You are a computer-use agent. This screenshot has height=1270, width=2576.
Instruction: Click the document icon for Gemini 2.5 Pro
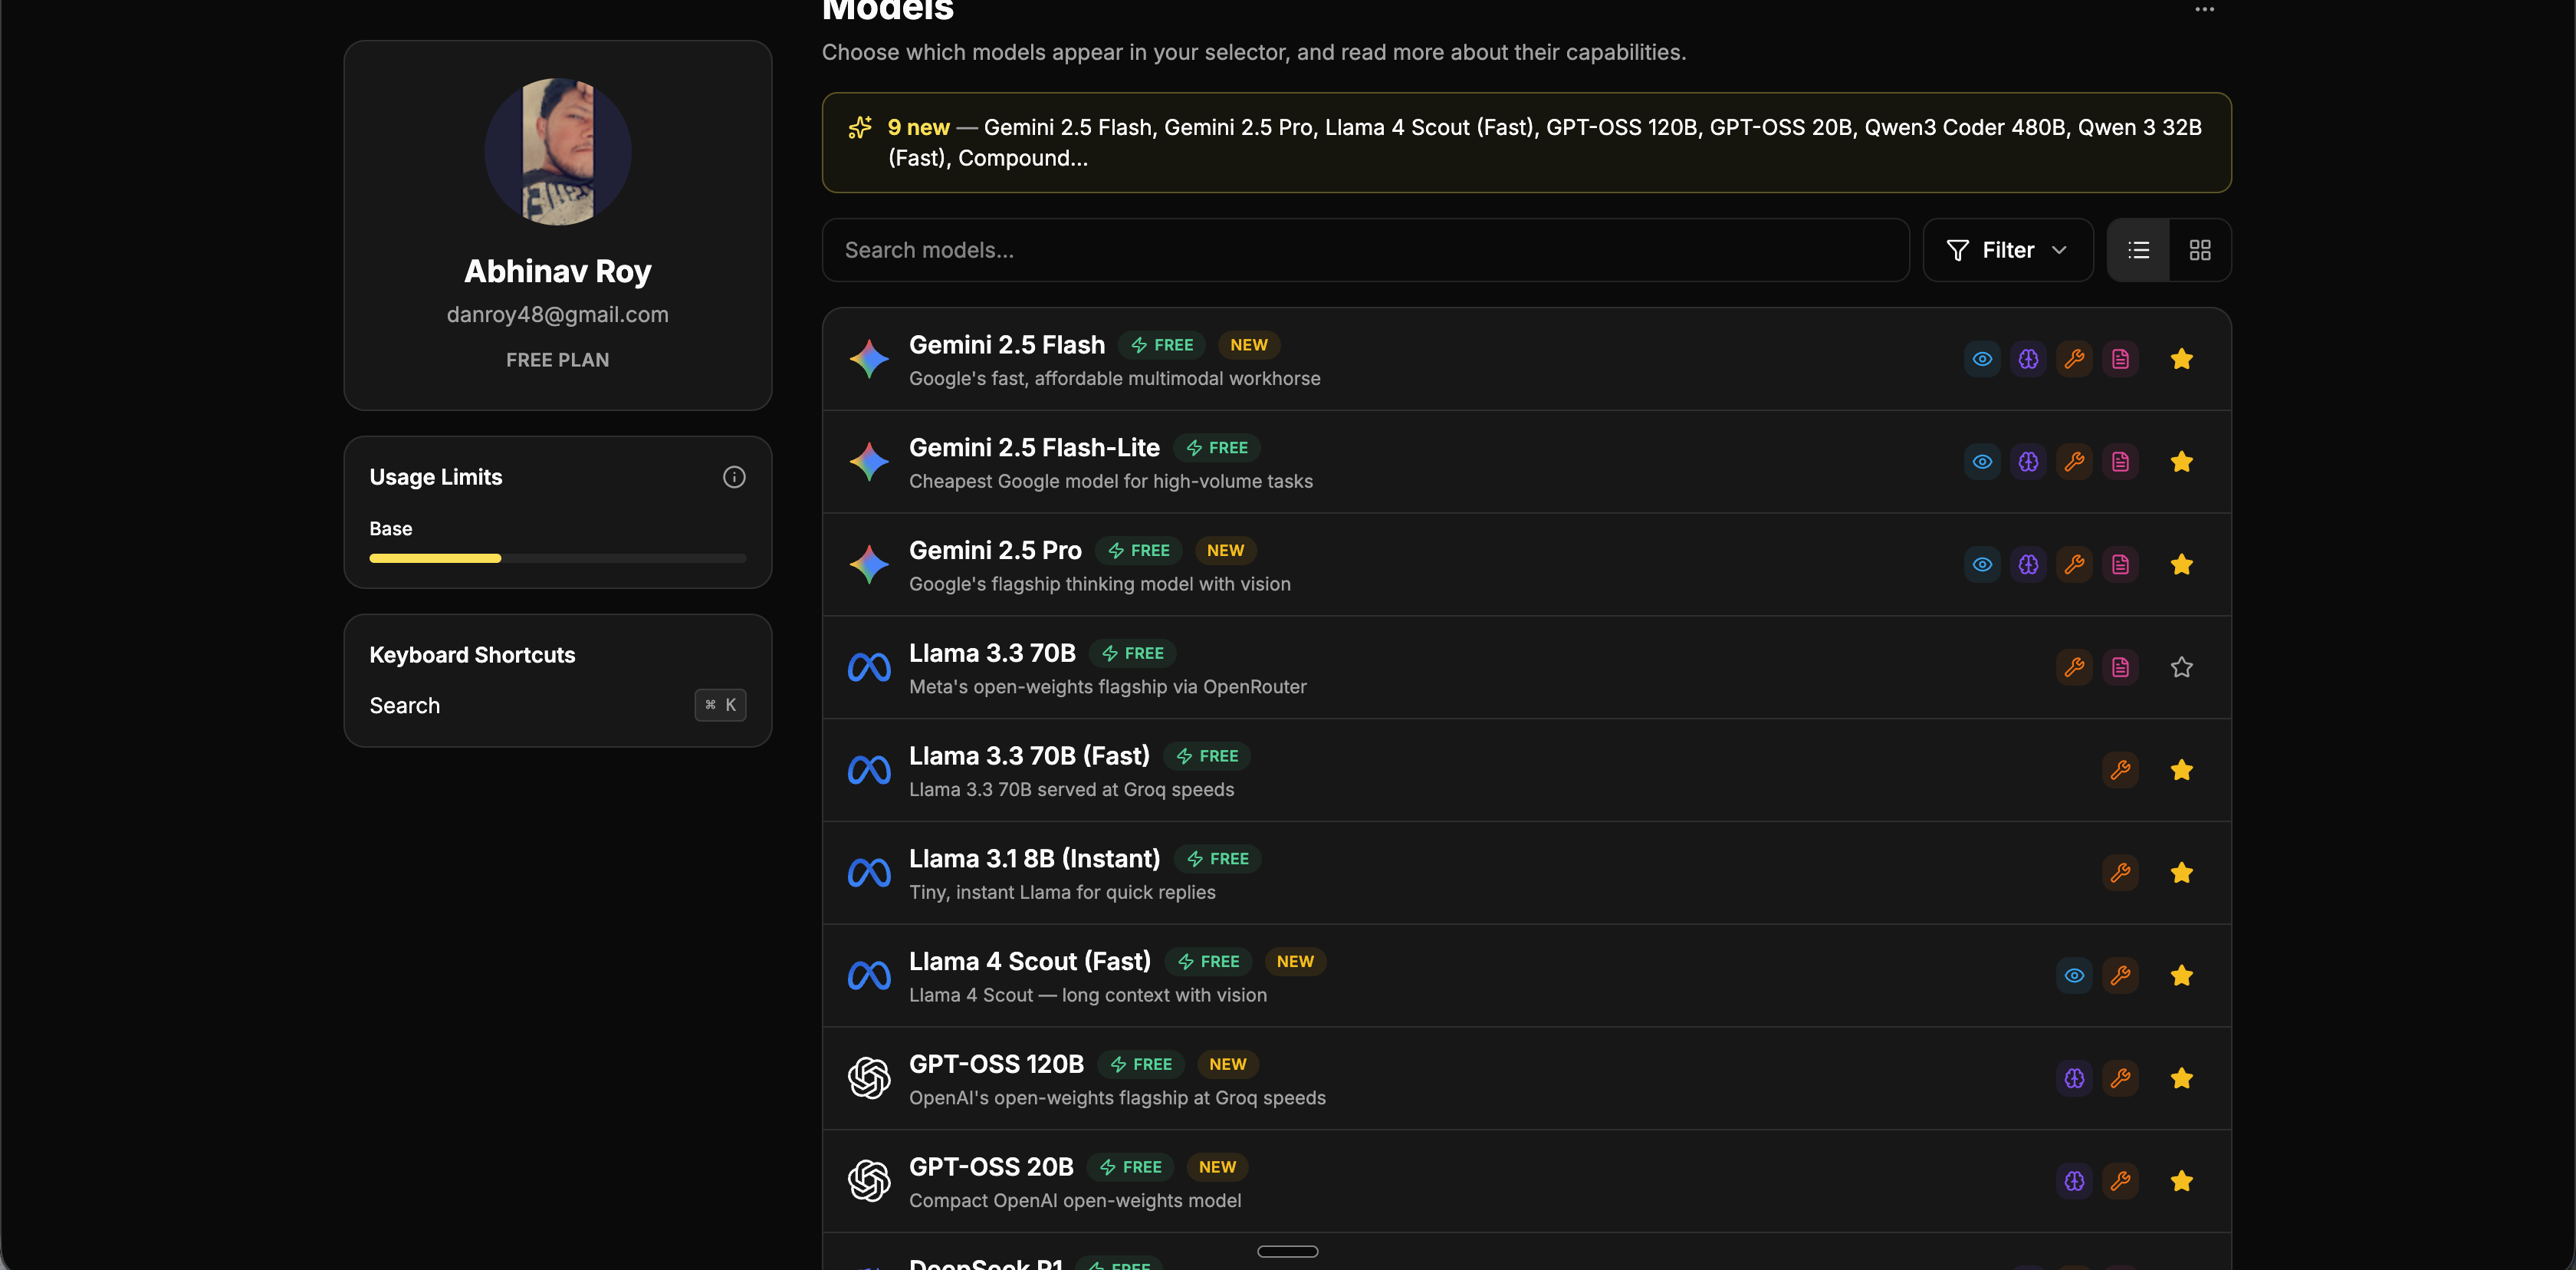coord(2120,565)
